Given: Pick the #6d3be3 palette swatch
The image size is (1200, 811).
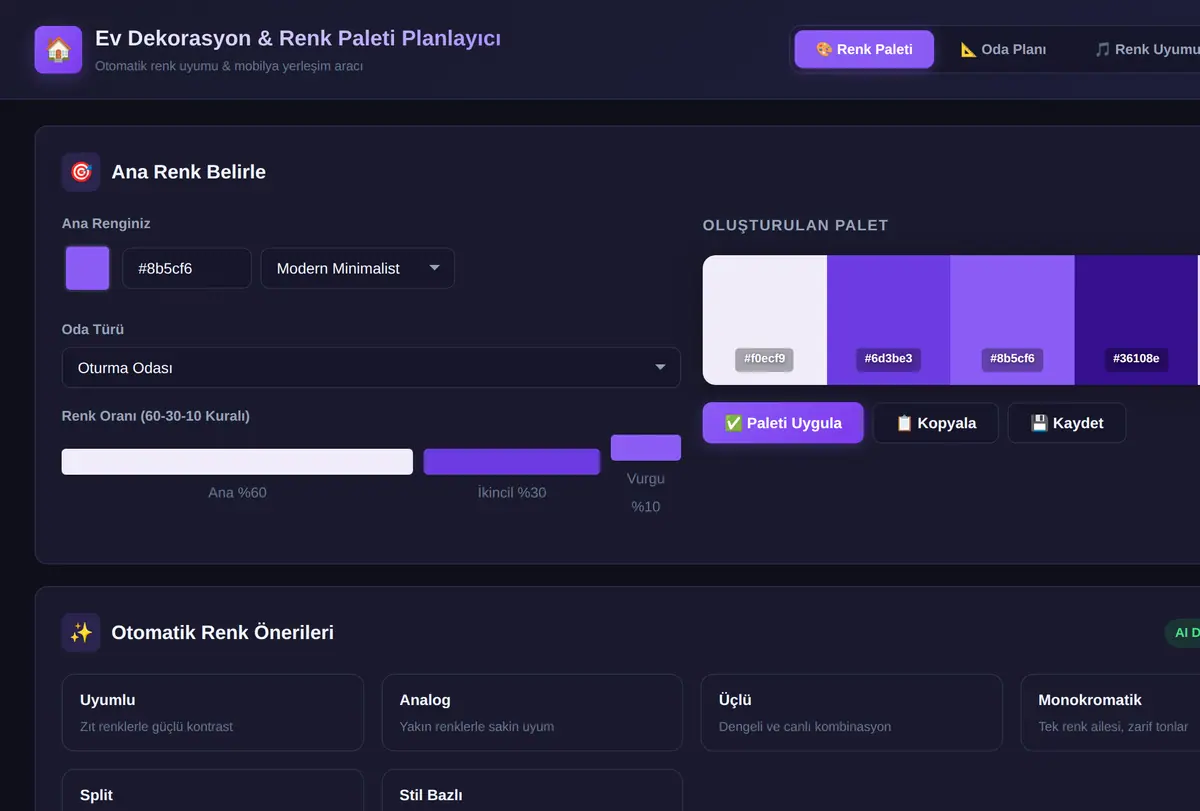Looking at the screenshot, I should pos(888,320).
